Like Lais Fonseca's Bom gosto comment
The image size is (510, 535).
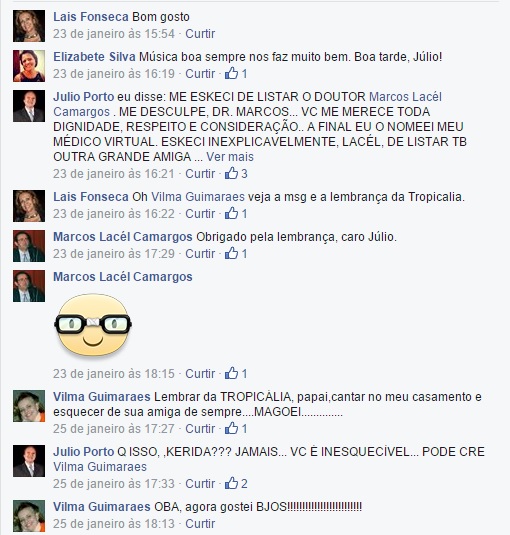(x=200, y=33)
